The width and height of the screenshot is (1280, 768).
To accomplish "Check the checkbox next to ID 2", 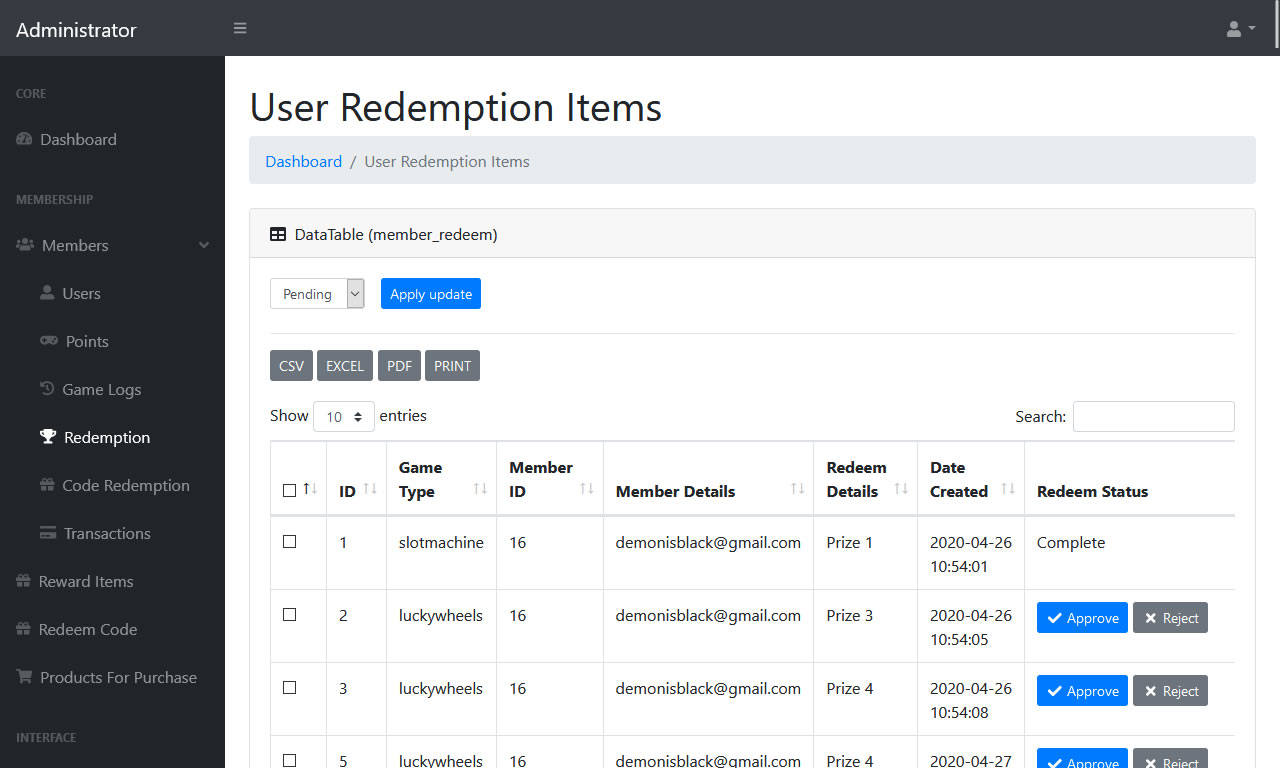I will [289, 614].
